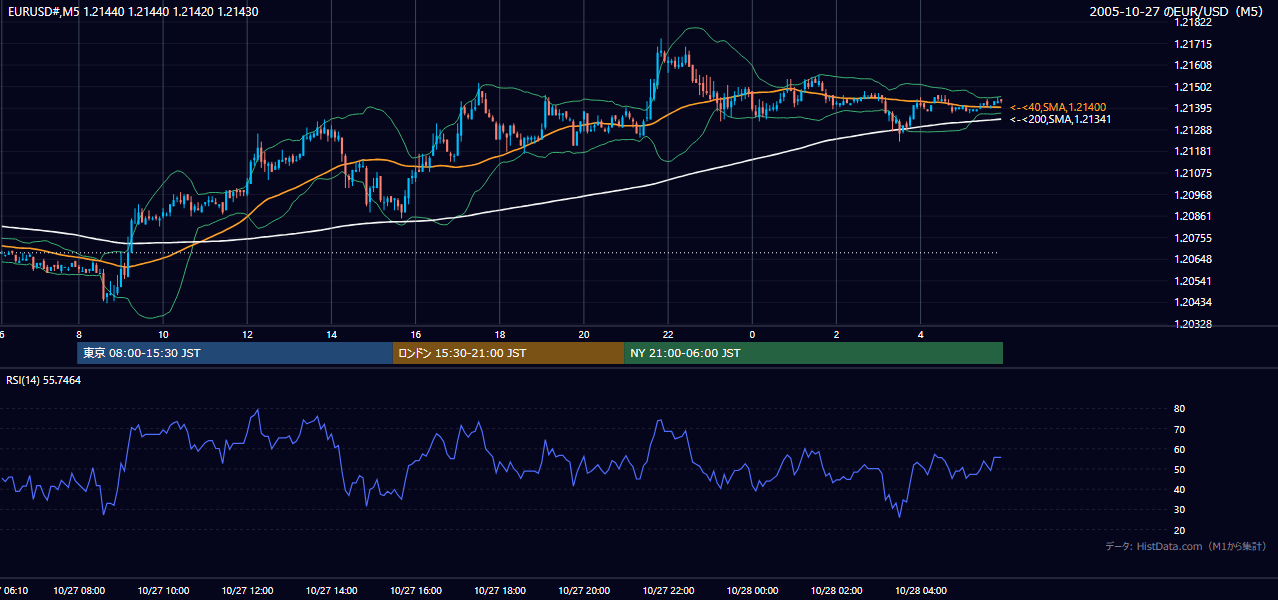Click the RSI(14) 55.7464 indicator label

tap(43, 380)
